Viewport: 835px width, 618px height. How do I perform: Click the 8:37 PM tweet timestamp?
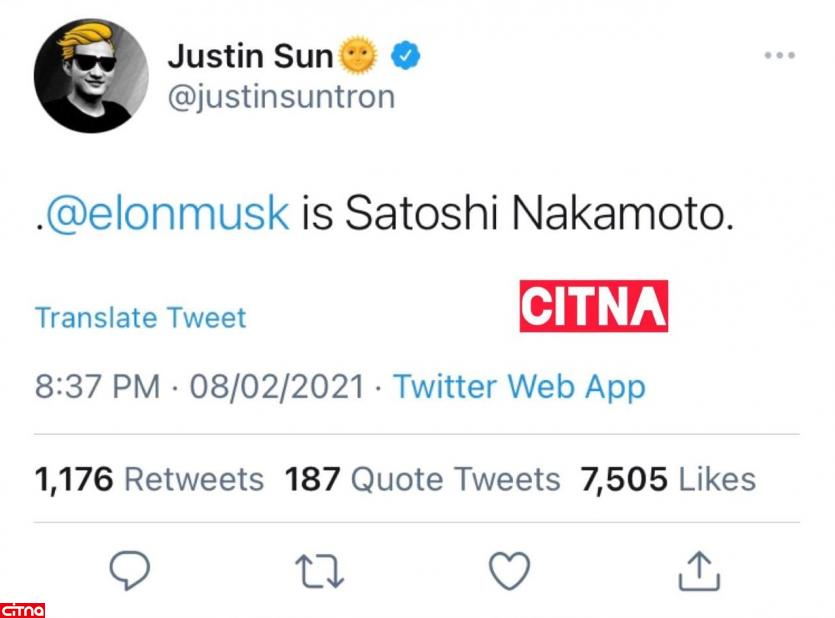(97, 387)
